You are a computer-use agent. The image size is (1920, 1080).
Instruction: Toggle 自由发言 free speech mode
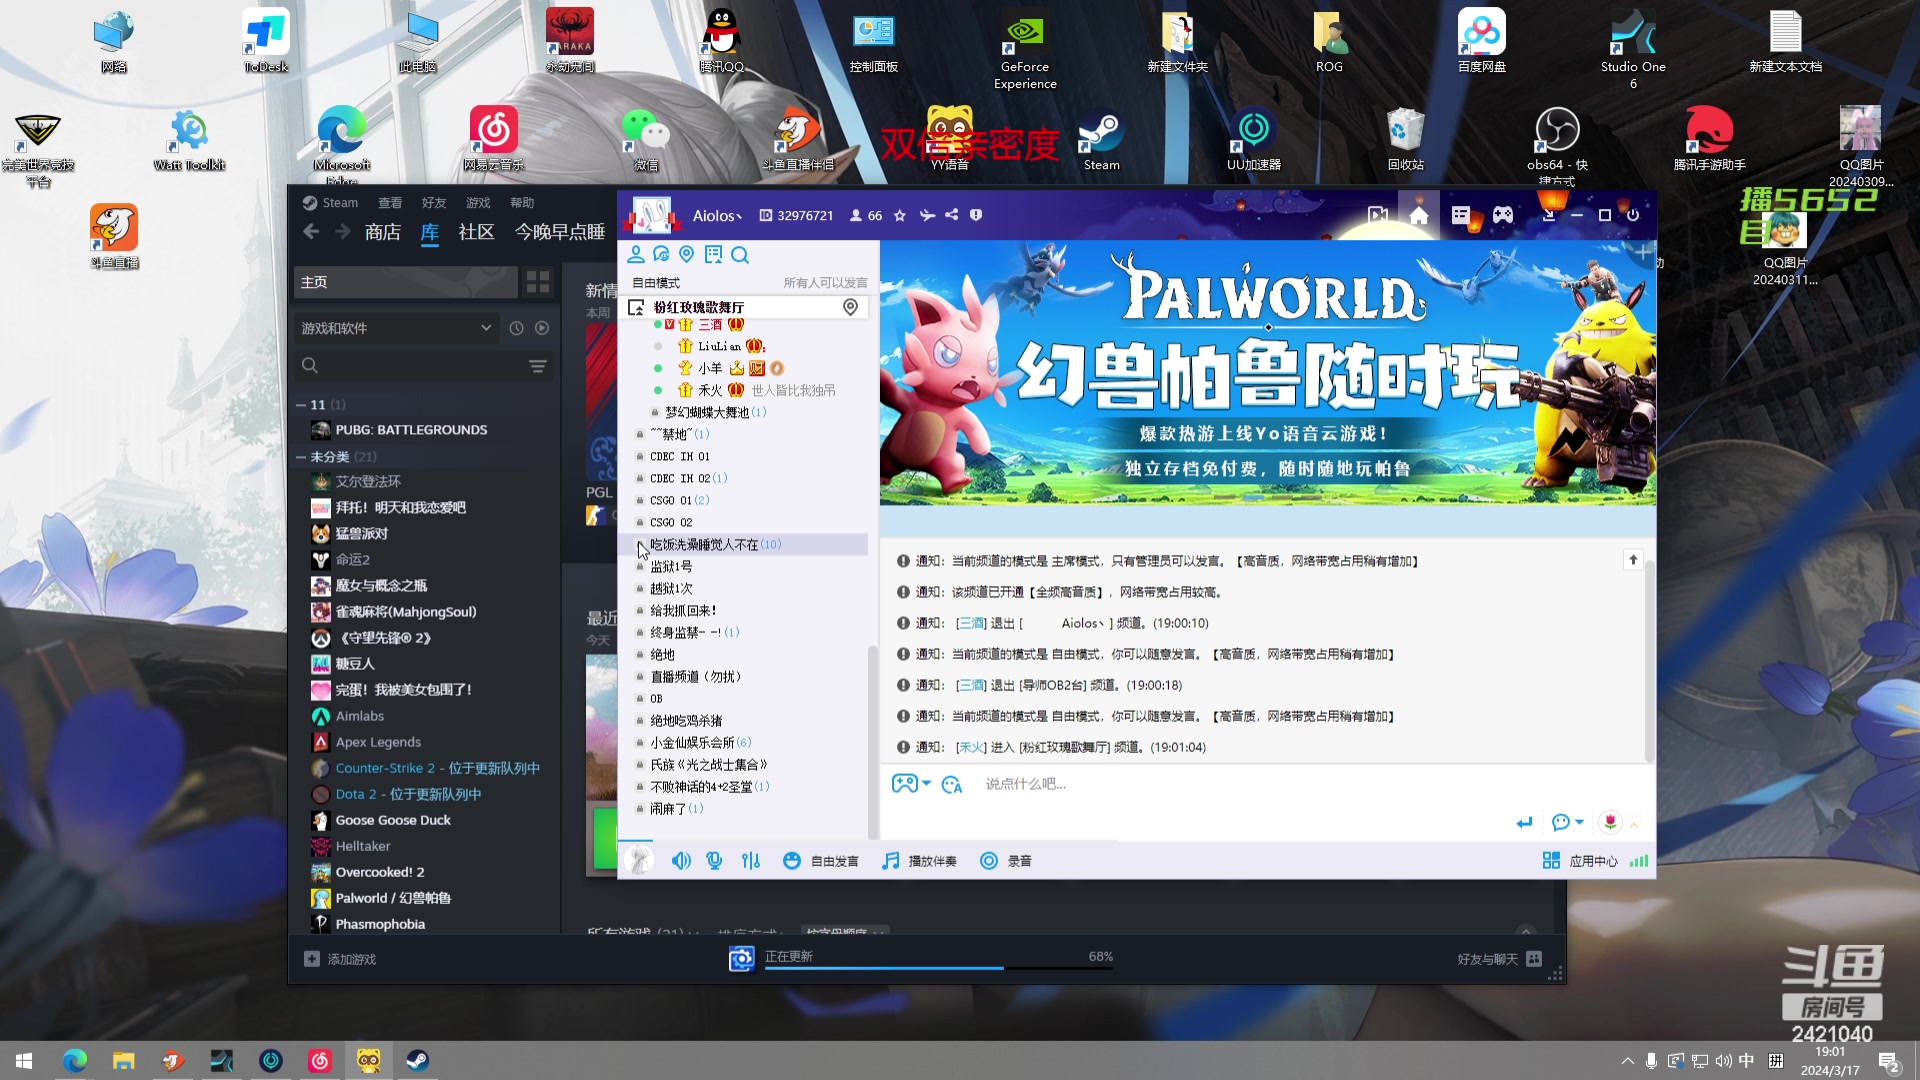[x=820, y=860]
